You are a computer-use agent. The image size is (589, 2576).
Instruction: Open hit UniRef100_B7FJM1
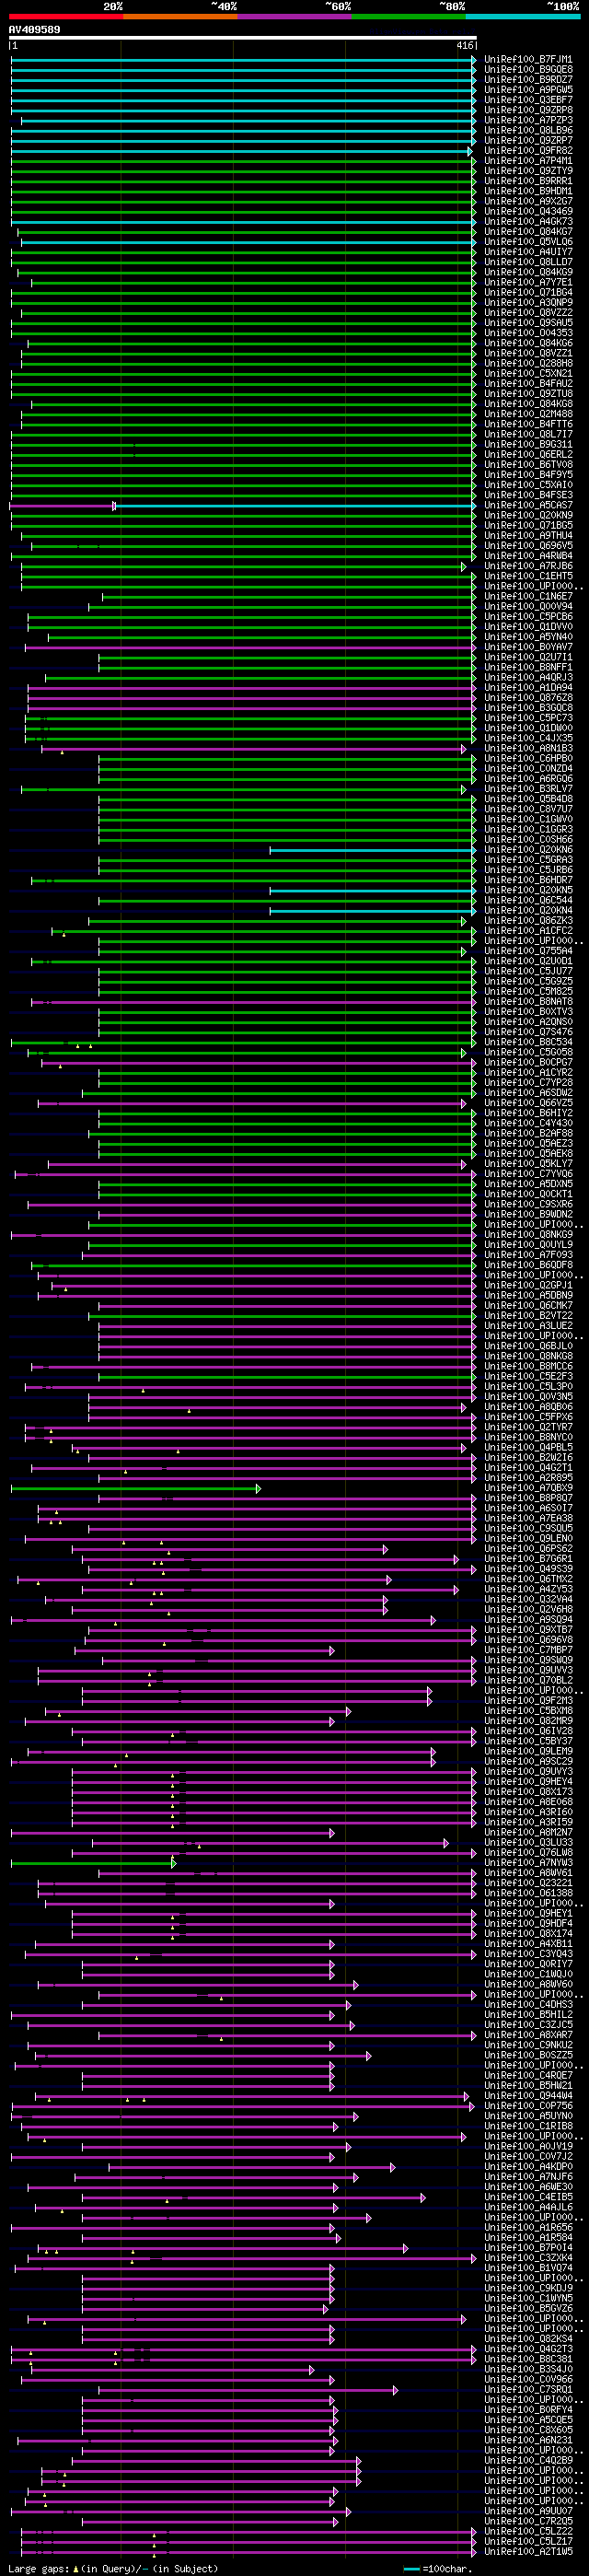click(x=529, y=60)
